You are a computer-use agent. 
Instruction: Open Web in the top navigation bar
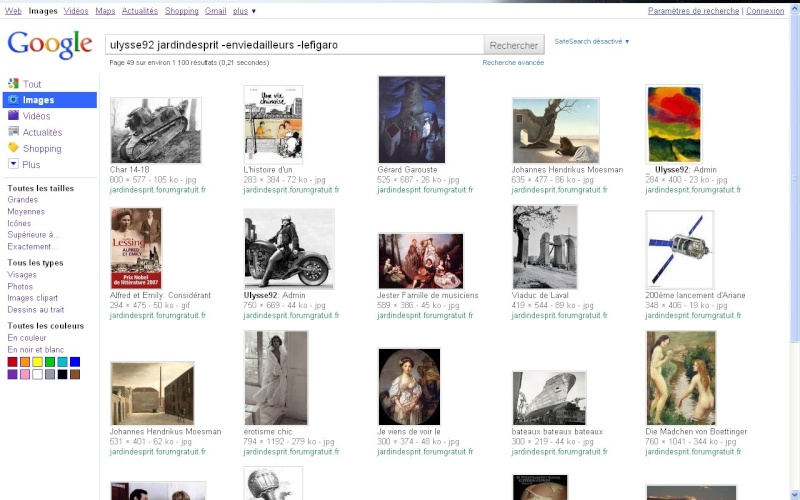13,11
